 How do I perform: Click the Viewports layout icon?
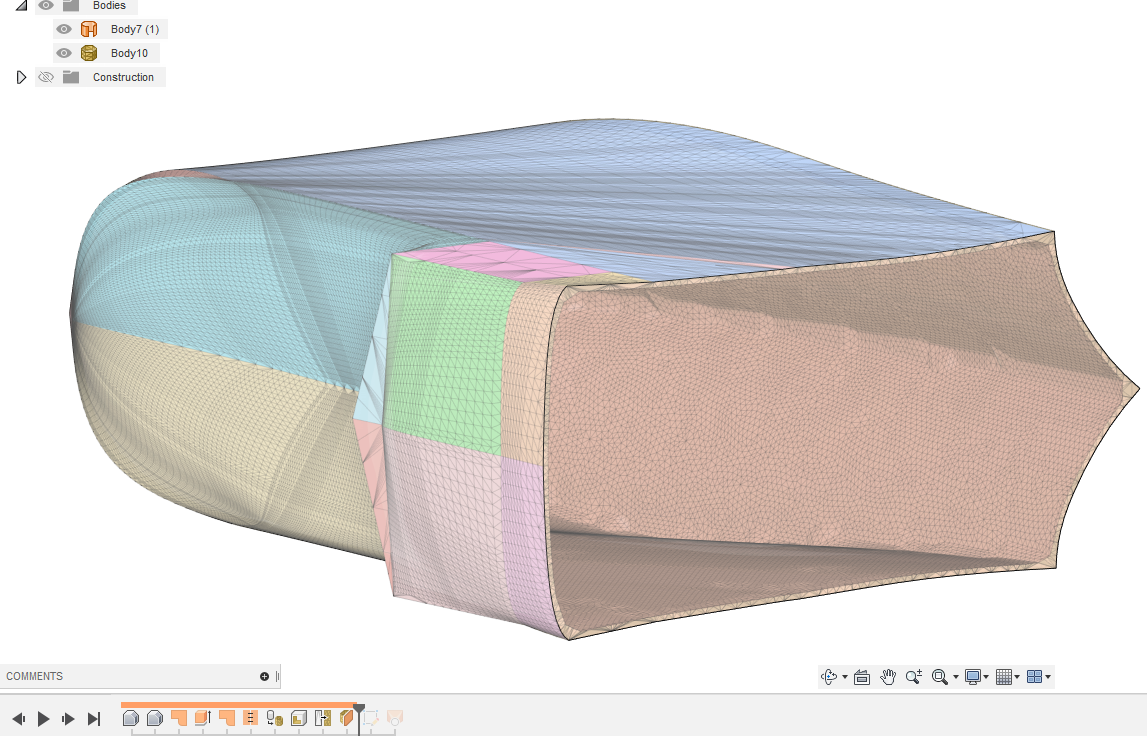(x=1034, y=677)
